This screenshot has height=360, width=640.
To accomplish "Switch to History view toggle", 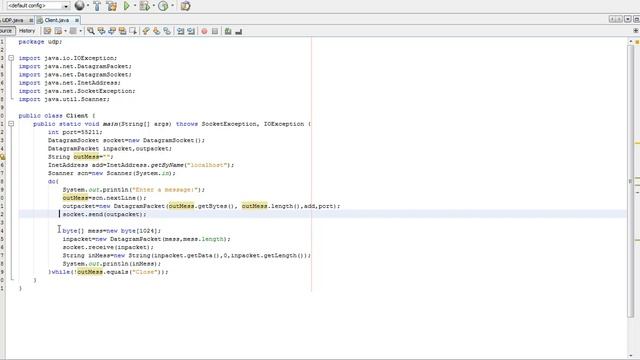I will coord(27,31).
